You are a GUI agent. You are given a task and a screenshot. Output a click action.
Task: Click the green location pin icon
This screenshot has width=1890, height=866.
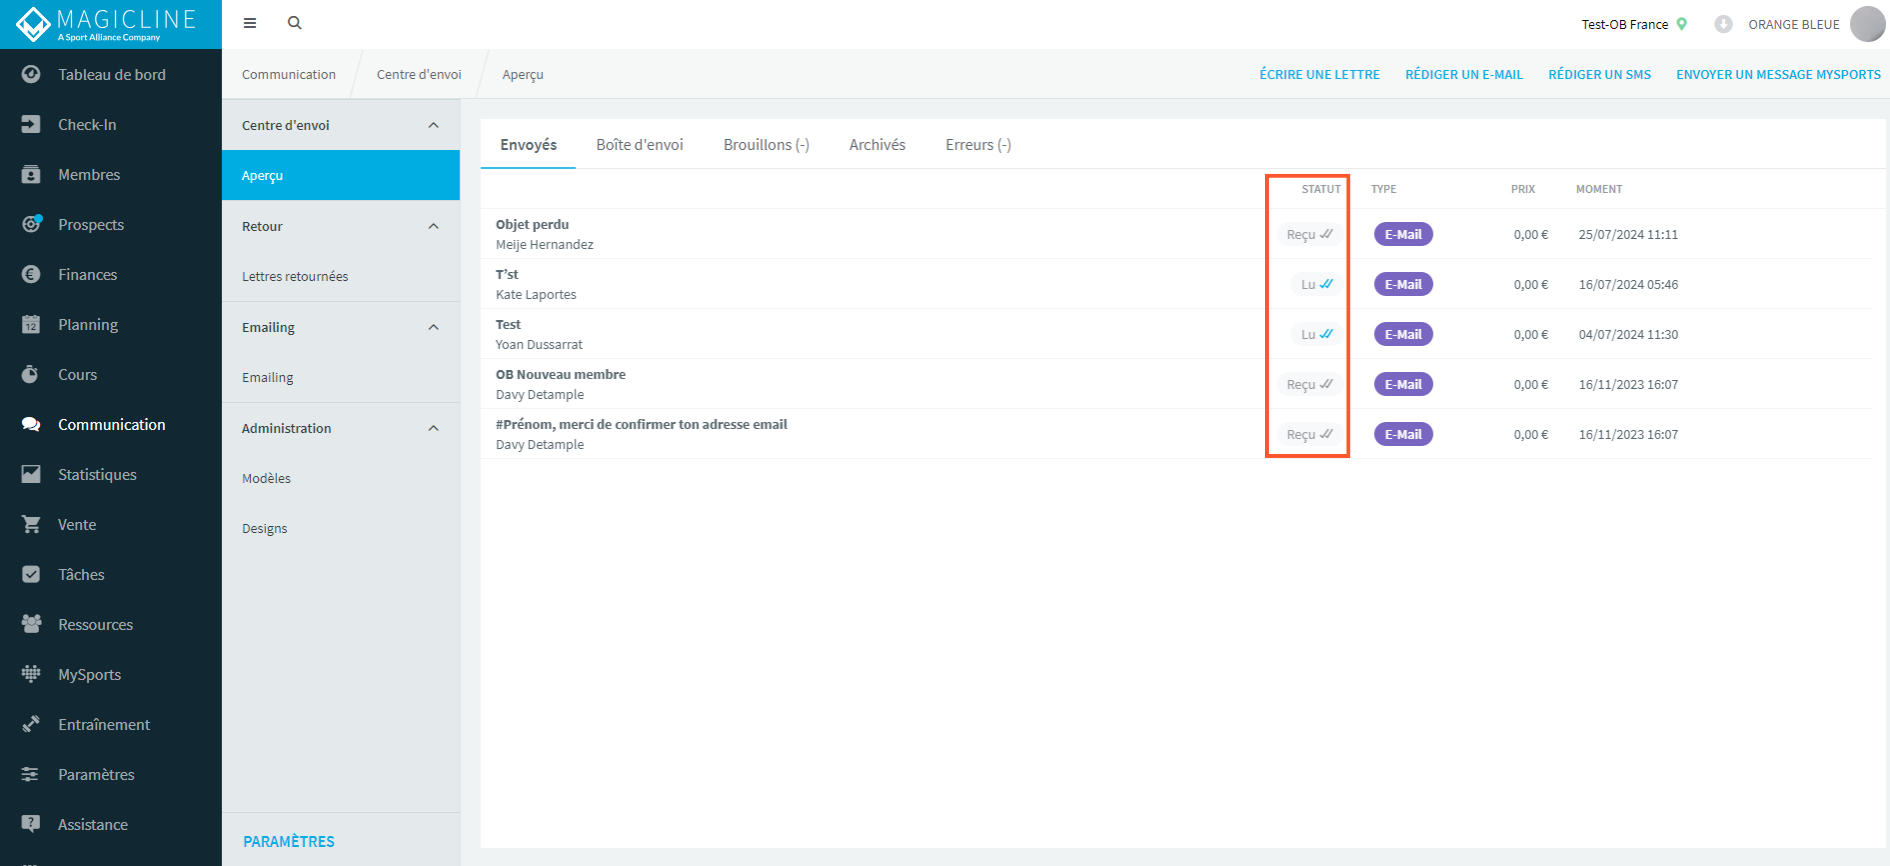(x=1682, y=24)
